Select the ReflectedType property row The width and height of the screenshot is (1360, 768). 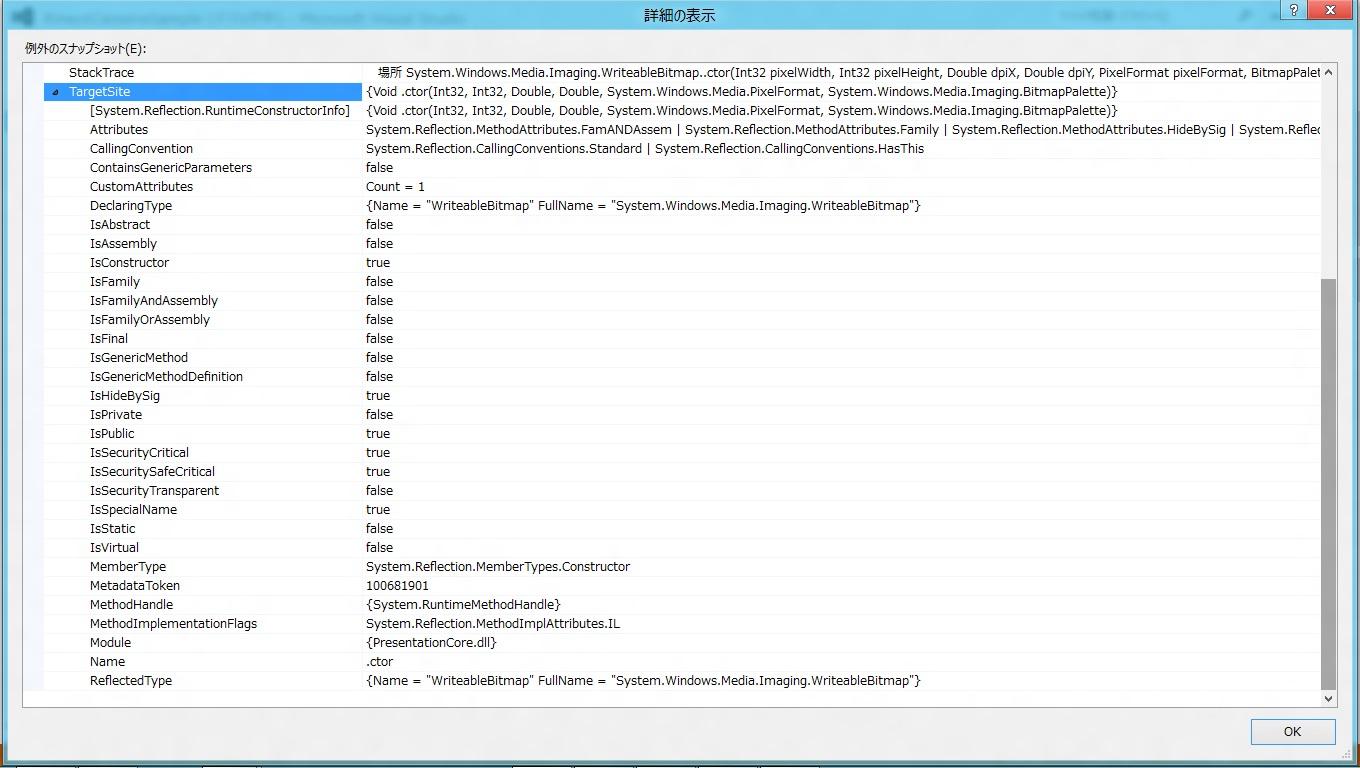click(683, 681)
